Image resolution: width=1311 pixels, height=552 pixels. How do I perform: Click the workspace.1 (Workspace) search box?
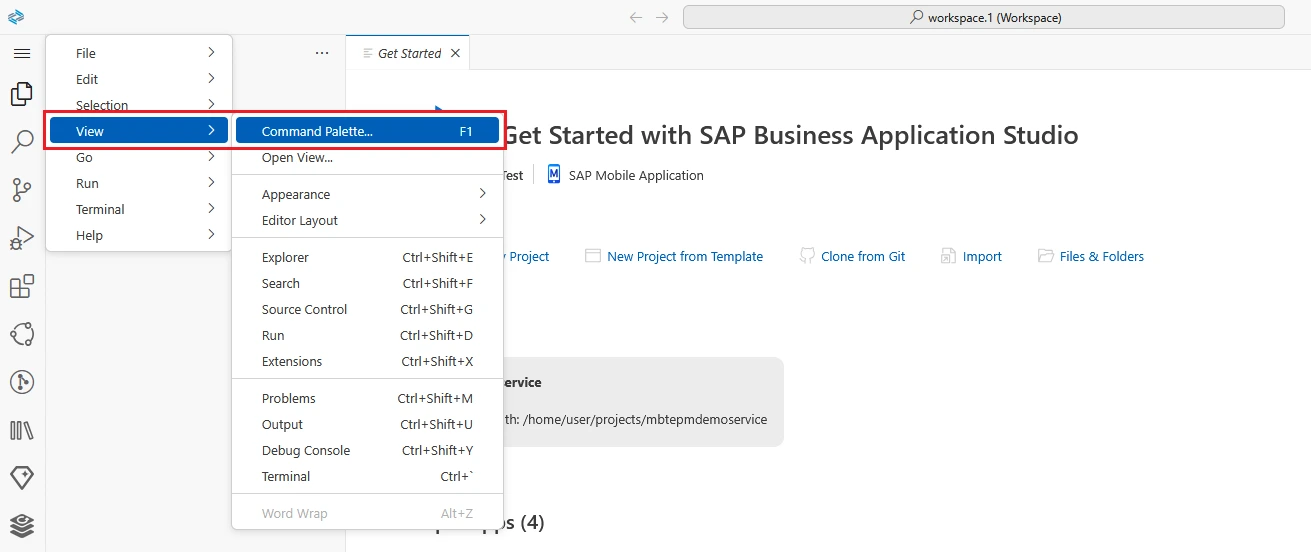pos(983,17)
